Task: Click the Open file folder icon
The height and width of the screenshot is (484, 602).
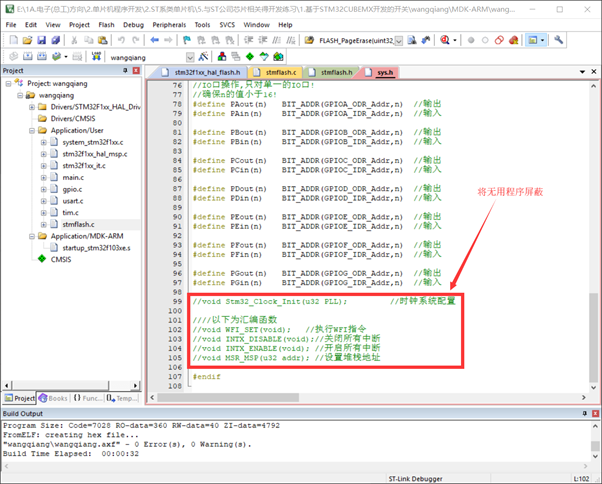Action: tap(29, 41)
